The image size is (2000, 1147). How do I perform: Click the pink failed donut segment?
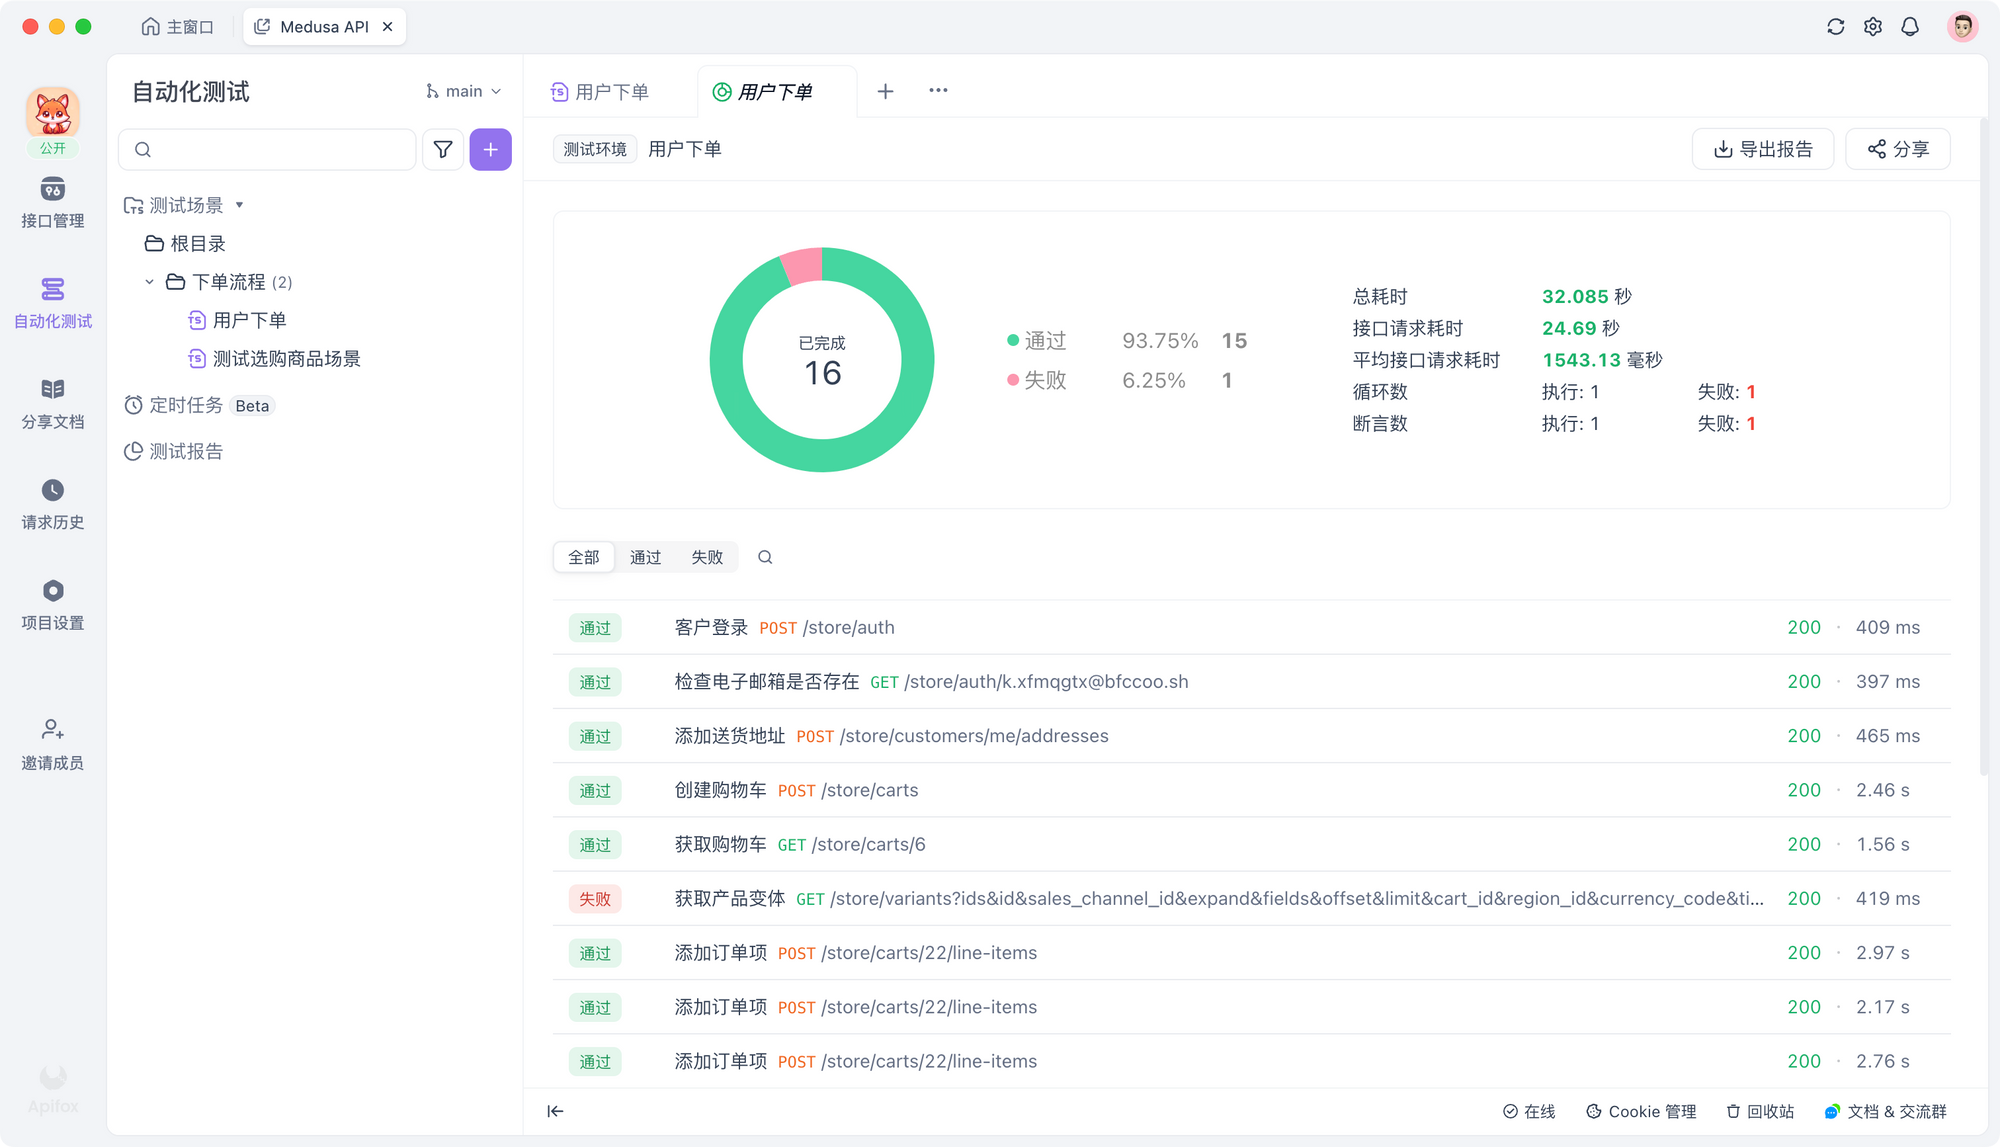tap(802, 267)
